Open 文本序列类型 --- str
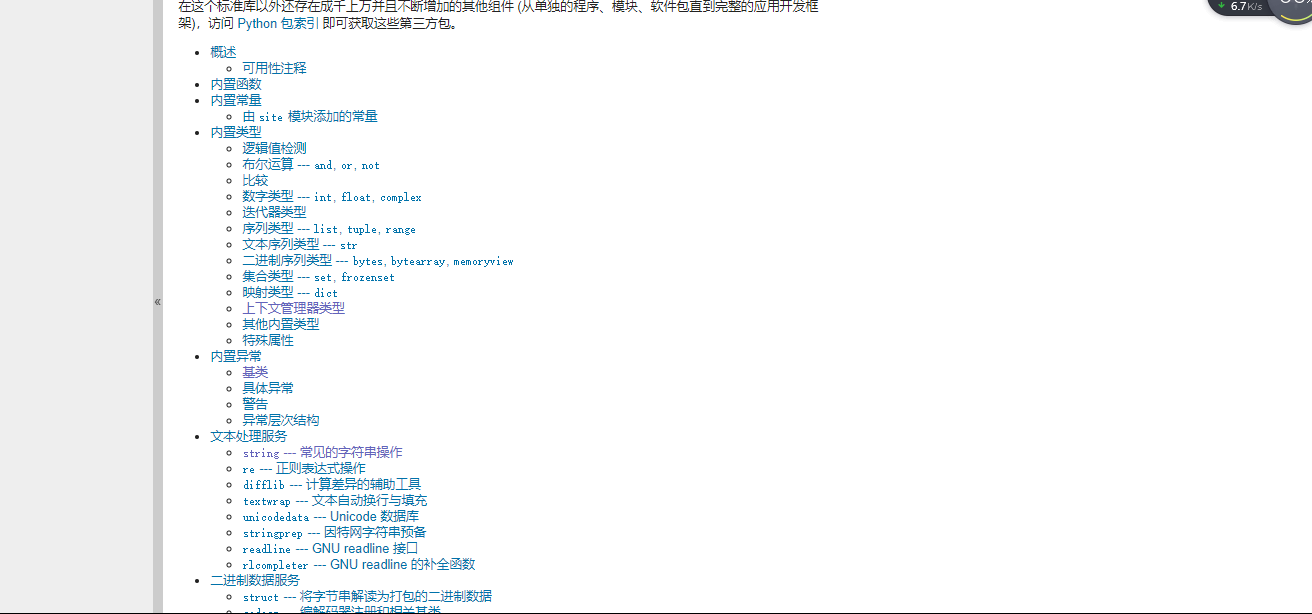1312x614 pixels. (300, 244)
